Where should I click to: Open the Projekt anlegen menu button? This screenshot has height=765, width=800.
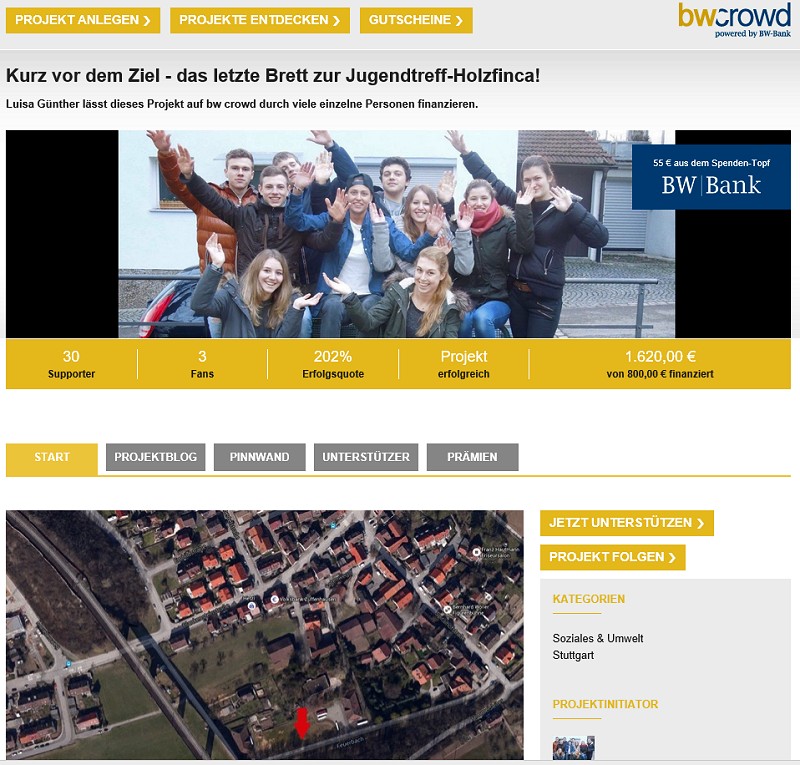(x=83, y=20)
